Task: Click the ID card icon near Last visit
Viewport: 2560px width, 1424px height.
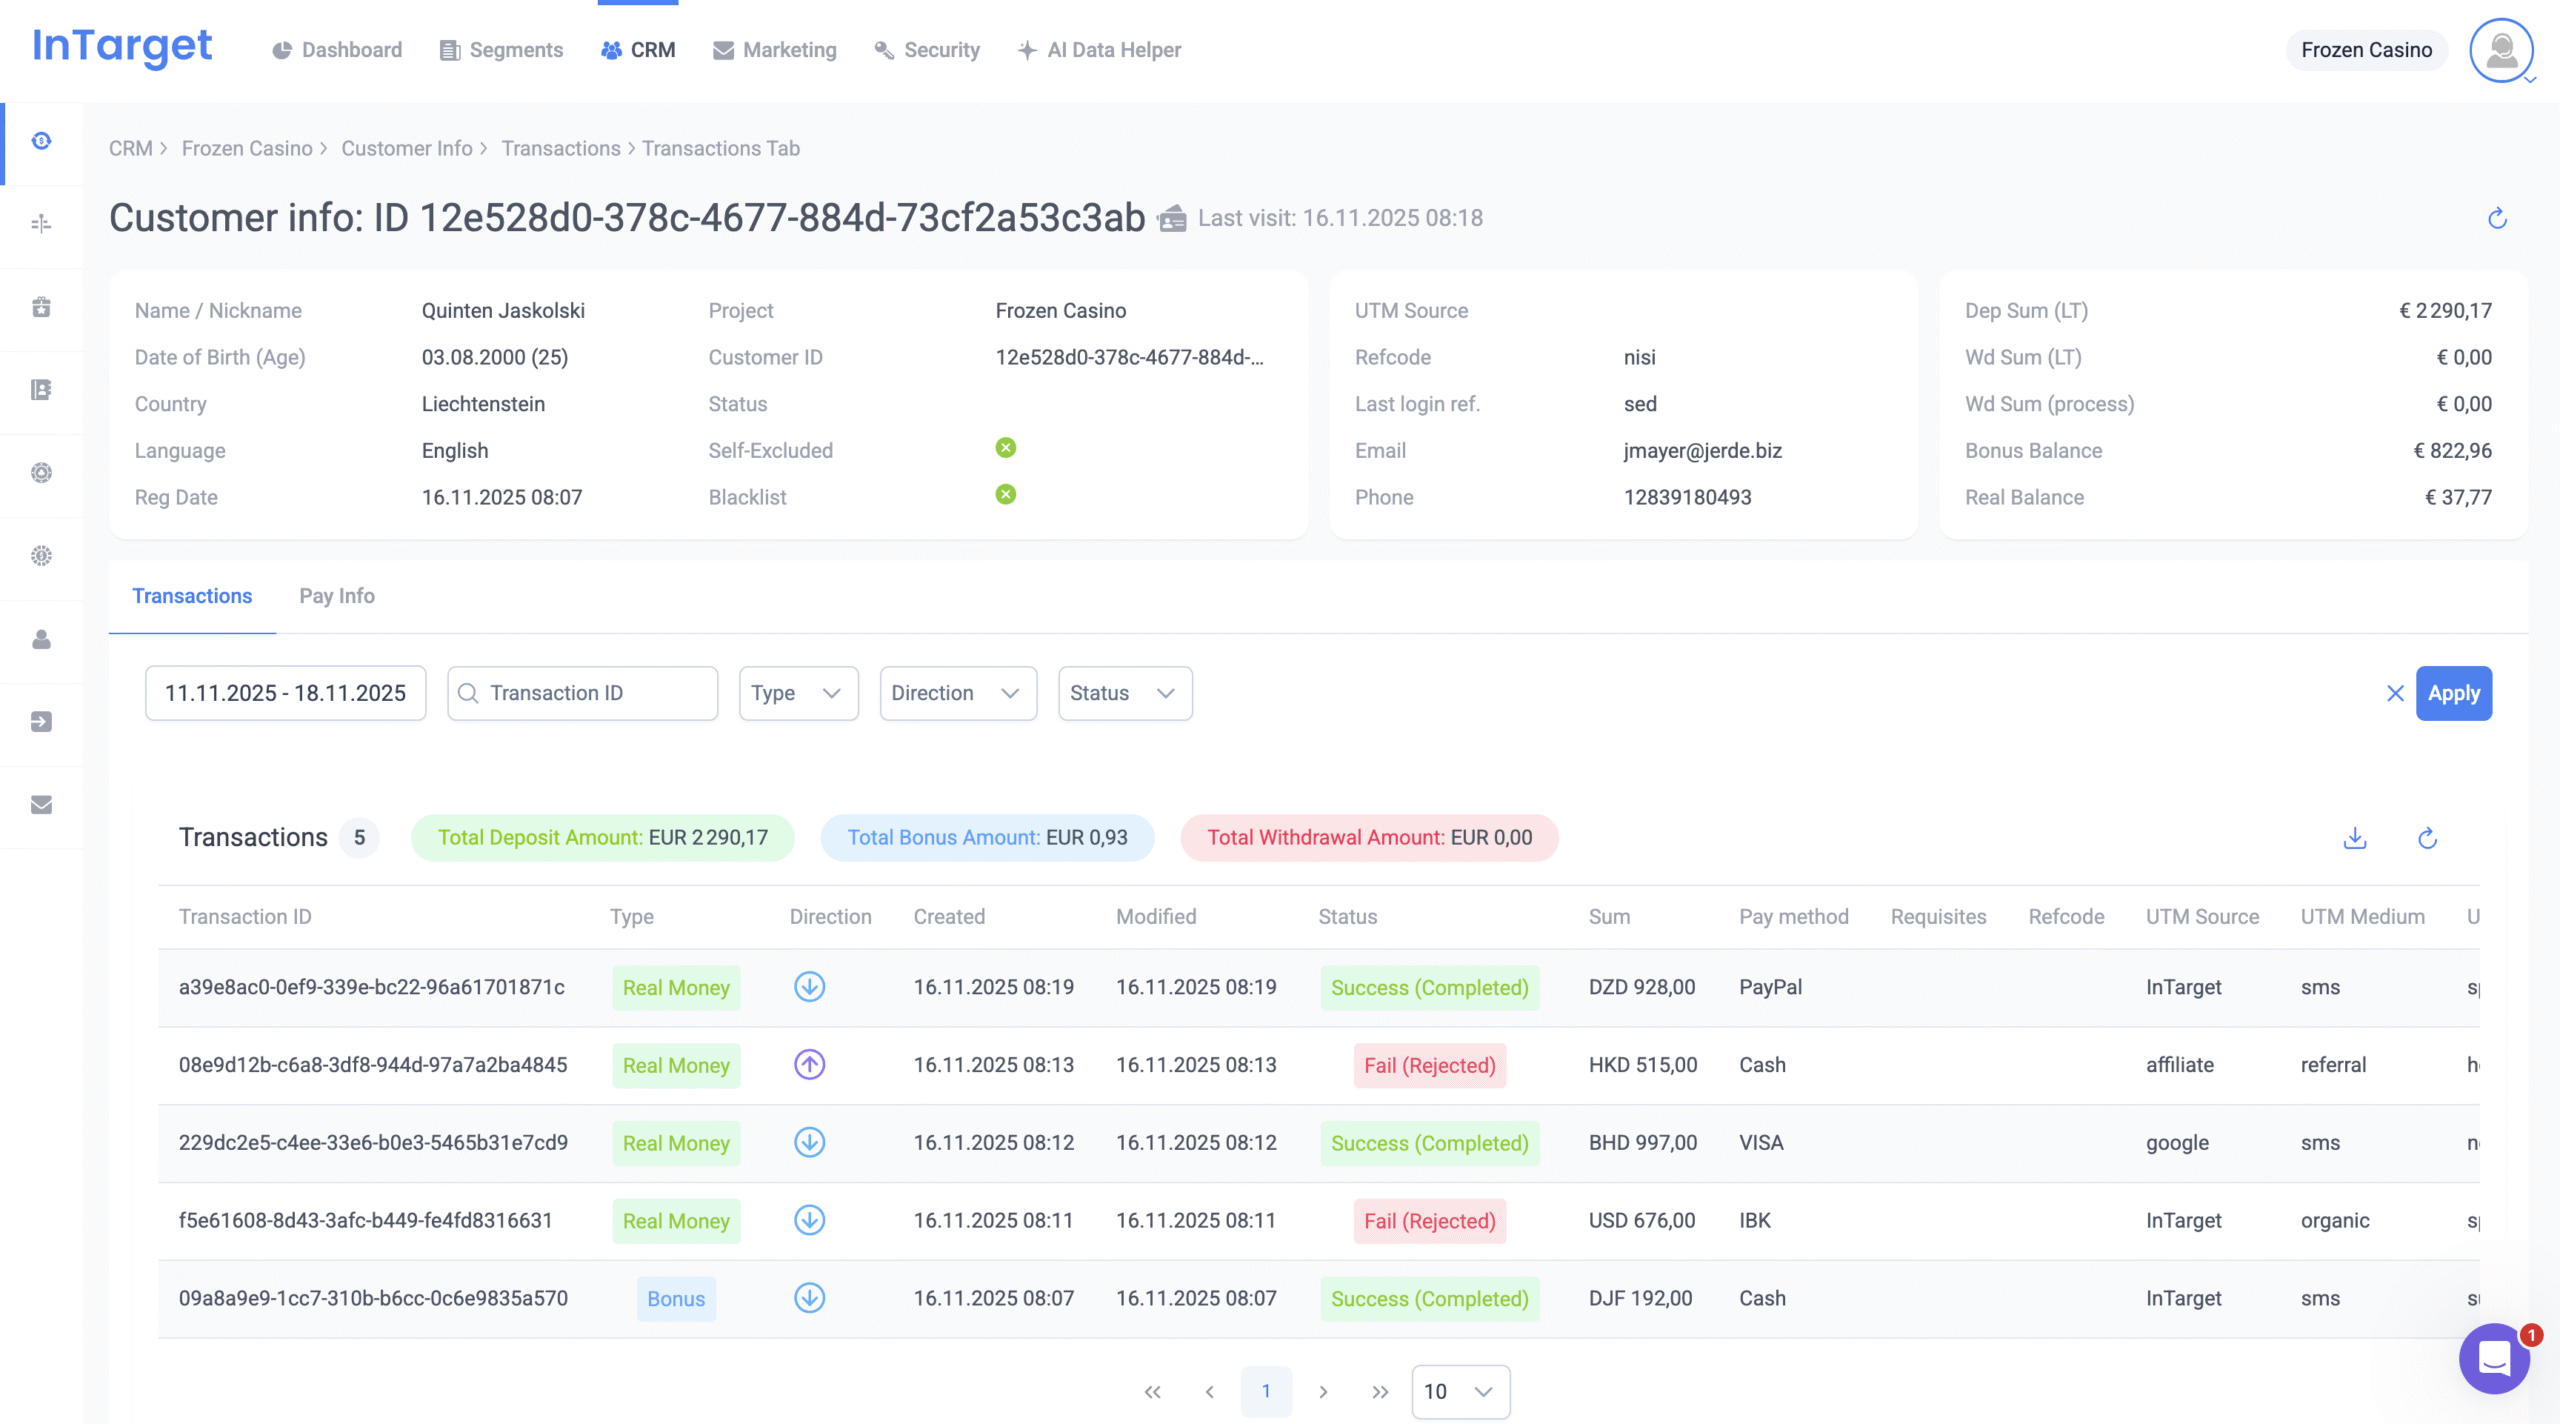Action: pos(1172,218)
